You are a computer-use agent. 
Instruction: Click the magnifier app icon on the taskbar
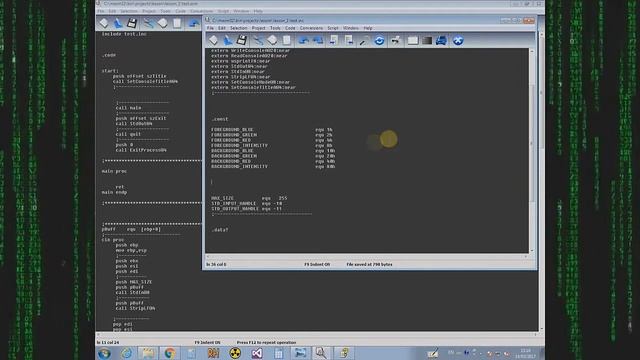pos(321,353)
